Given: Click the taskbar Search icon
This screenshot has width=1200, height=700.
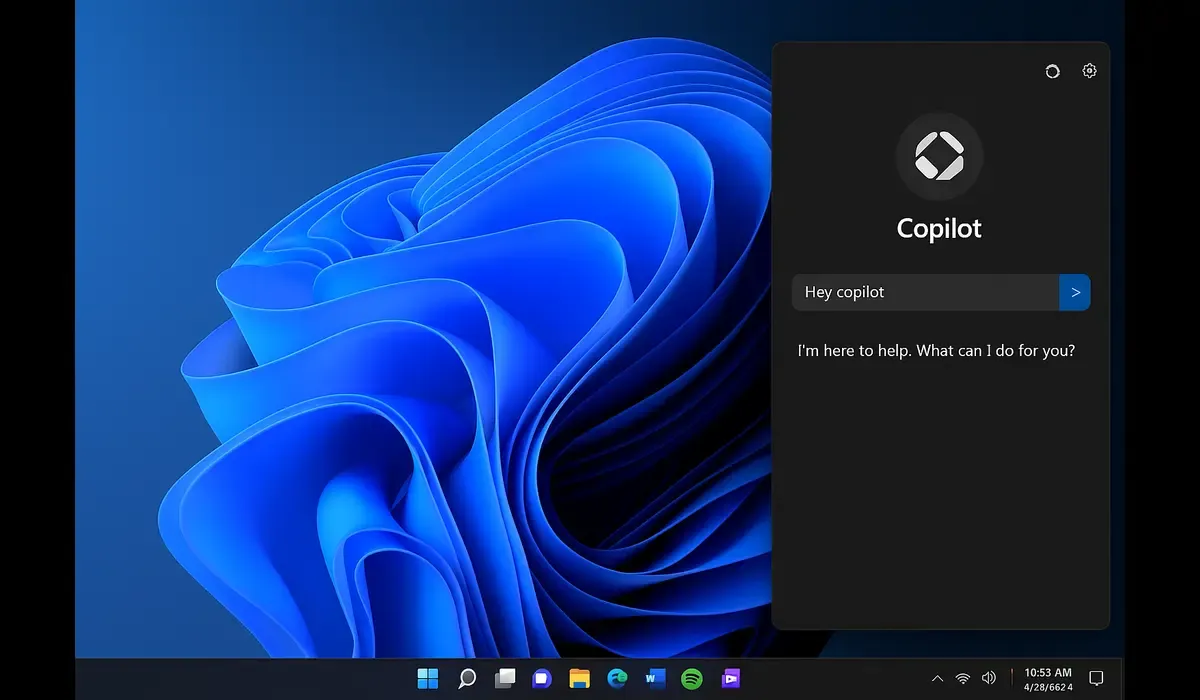Looking at the screenshot, I should click(466, 679).
